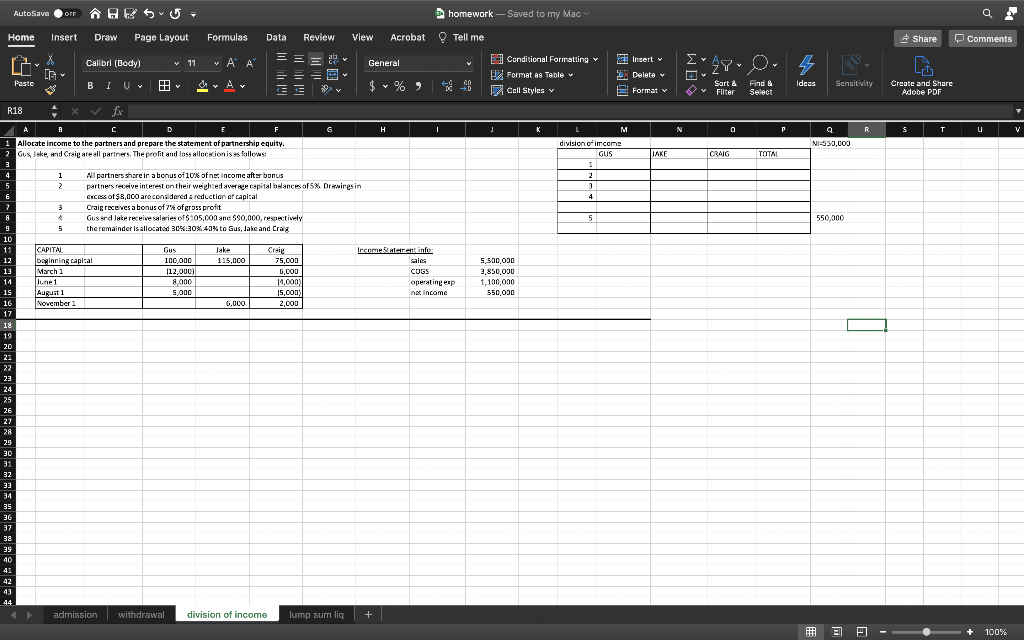Toggle Center horizontal text alignment
The width and height of the screenshot is (1024, 640).
tap(299, 75)
